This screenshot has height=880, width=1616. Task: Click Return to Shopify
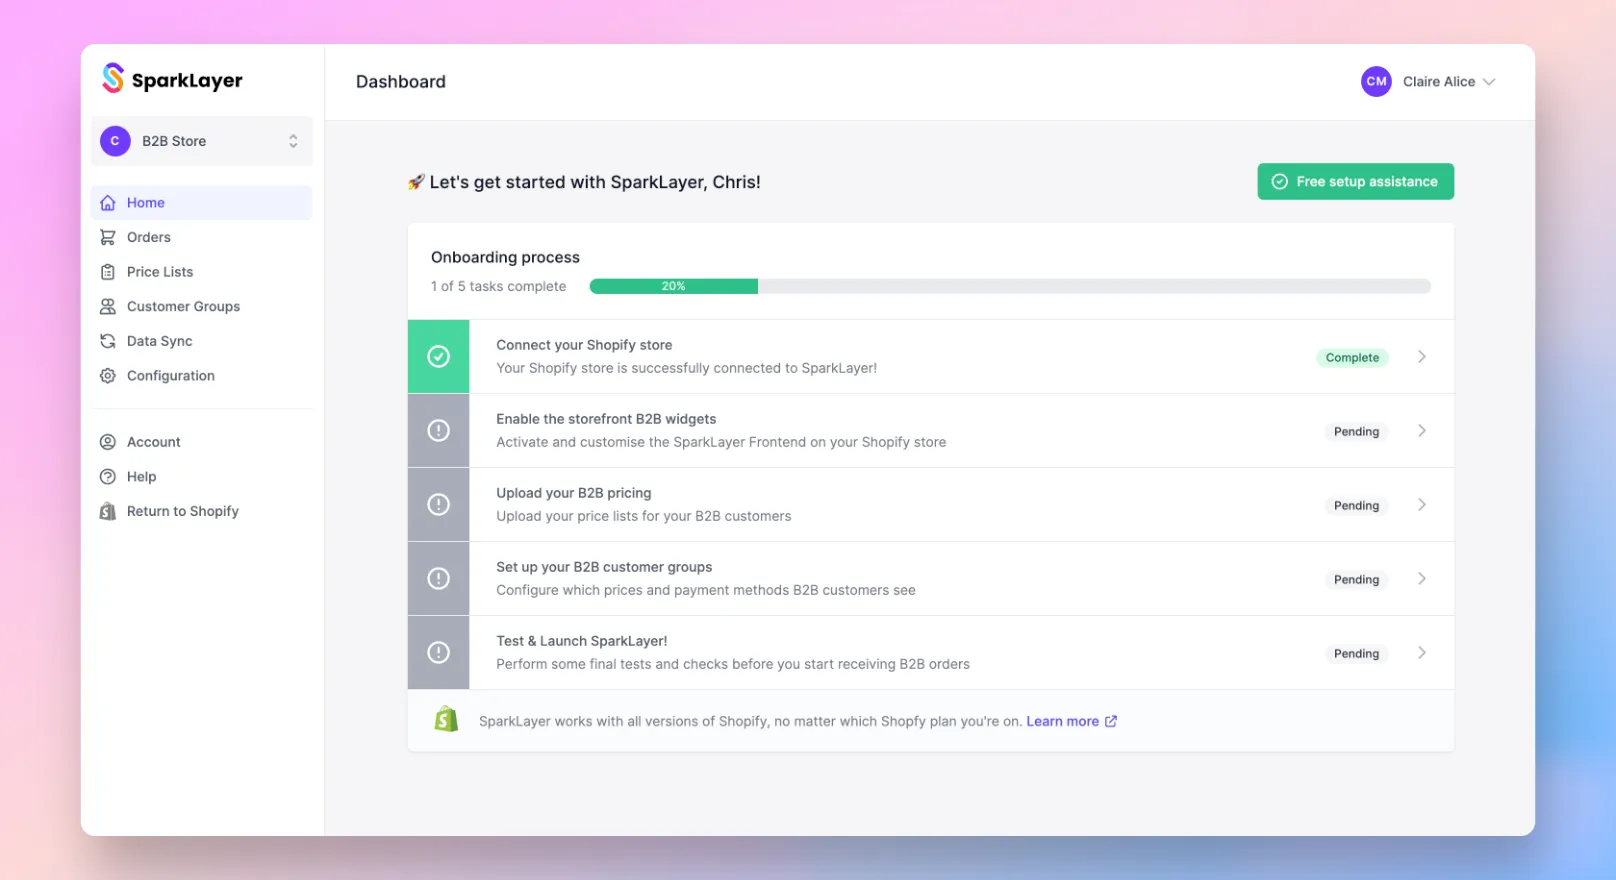(x=202, y=511)
